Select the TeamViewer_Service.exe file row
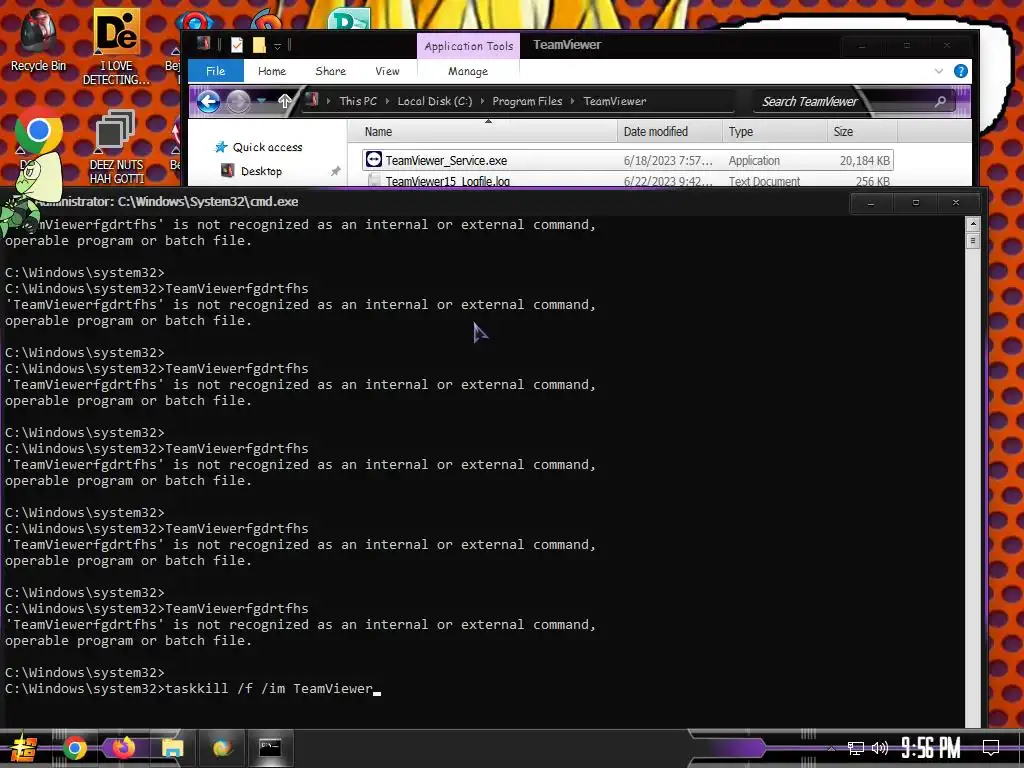The height and width of the screenshot is (768, 1024). pos(628,160)
